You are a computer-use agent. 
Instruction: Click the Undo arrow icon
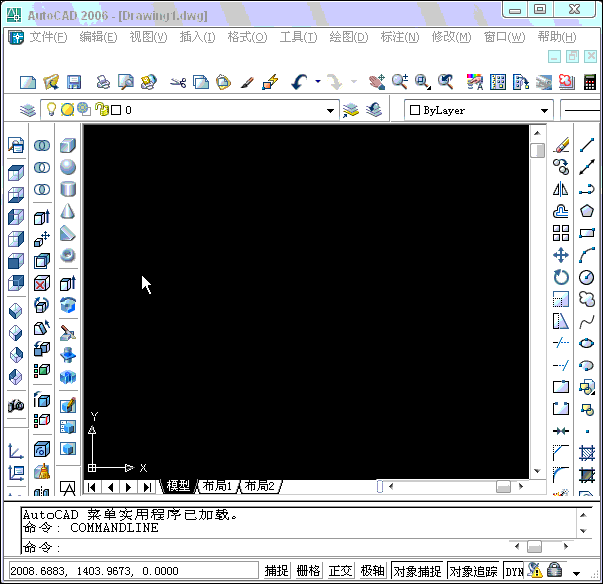pos(300,82)
